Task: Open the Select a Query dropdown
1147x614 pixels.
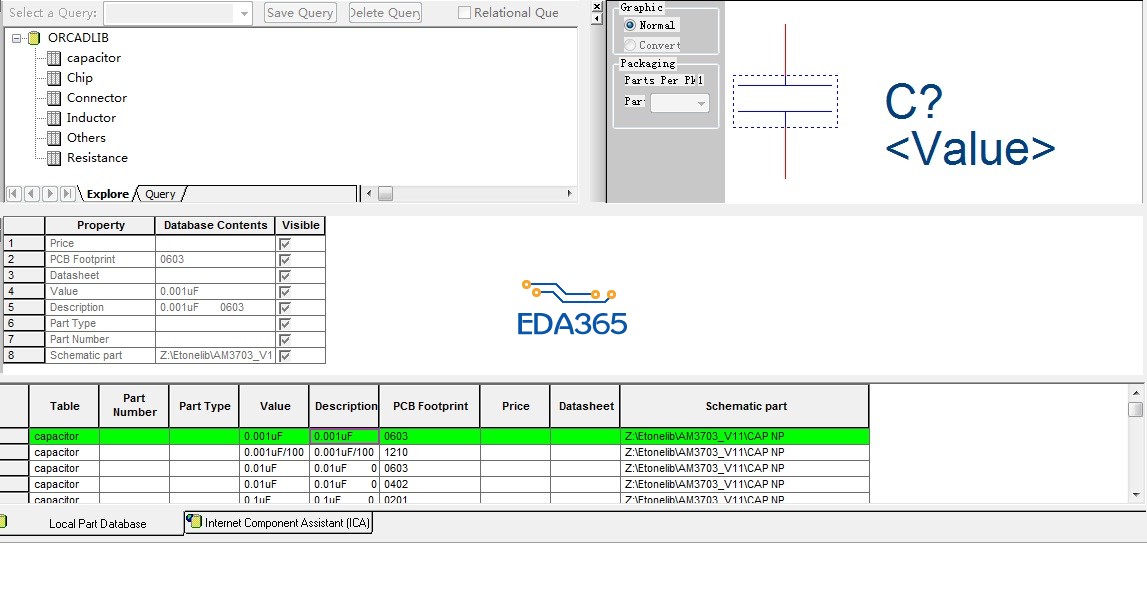Action: [x=244, y=13]
